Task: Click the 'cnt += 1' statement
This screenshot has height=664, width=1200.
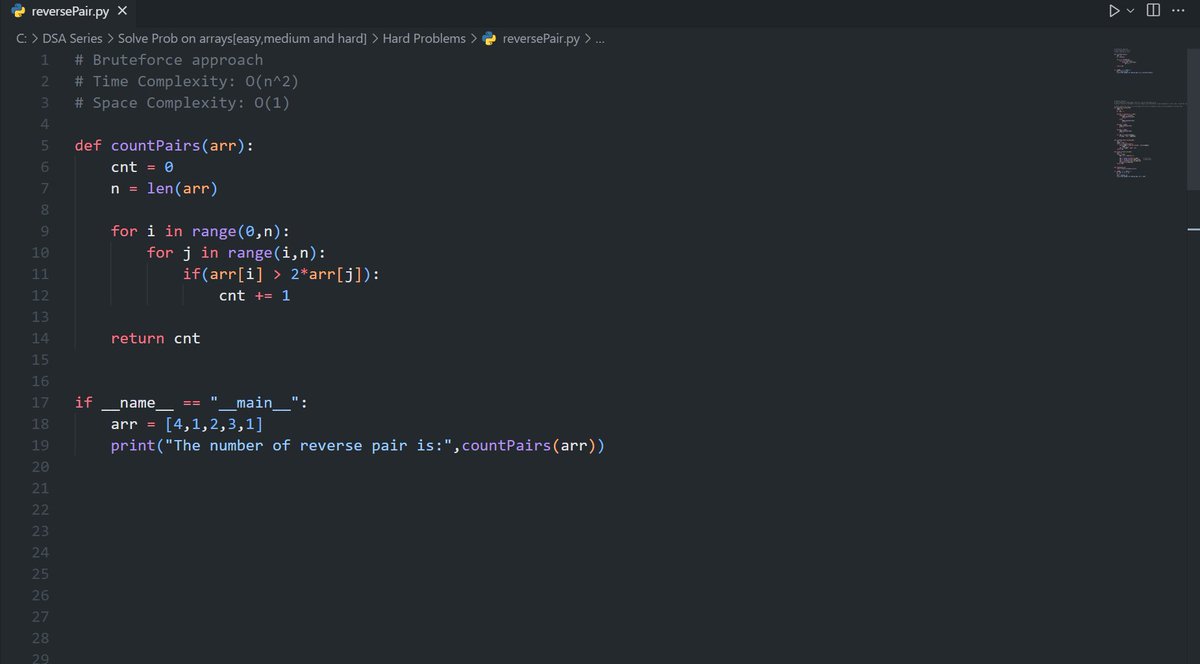Action: [254, 296]
